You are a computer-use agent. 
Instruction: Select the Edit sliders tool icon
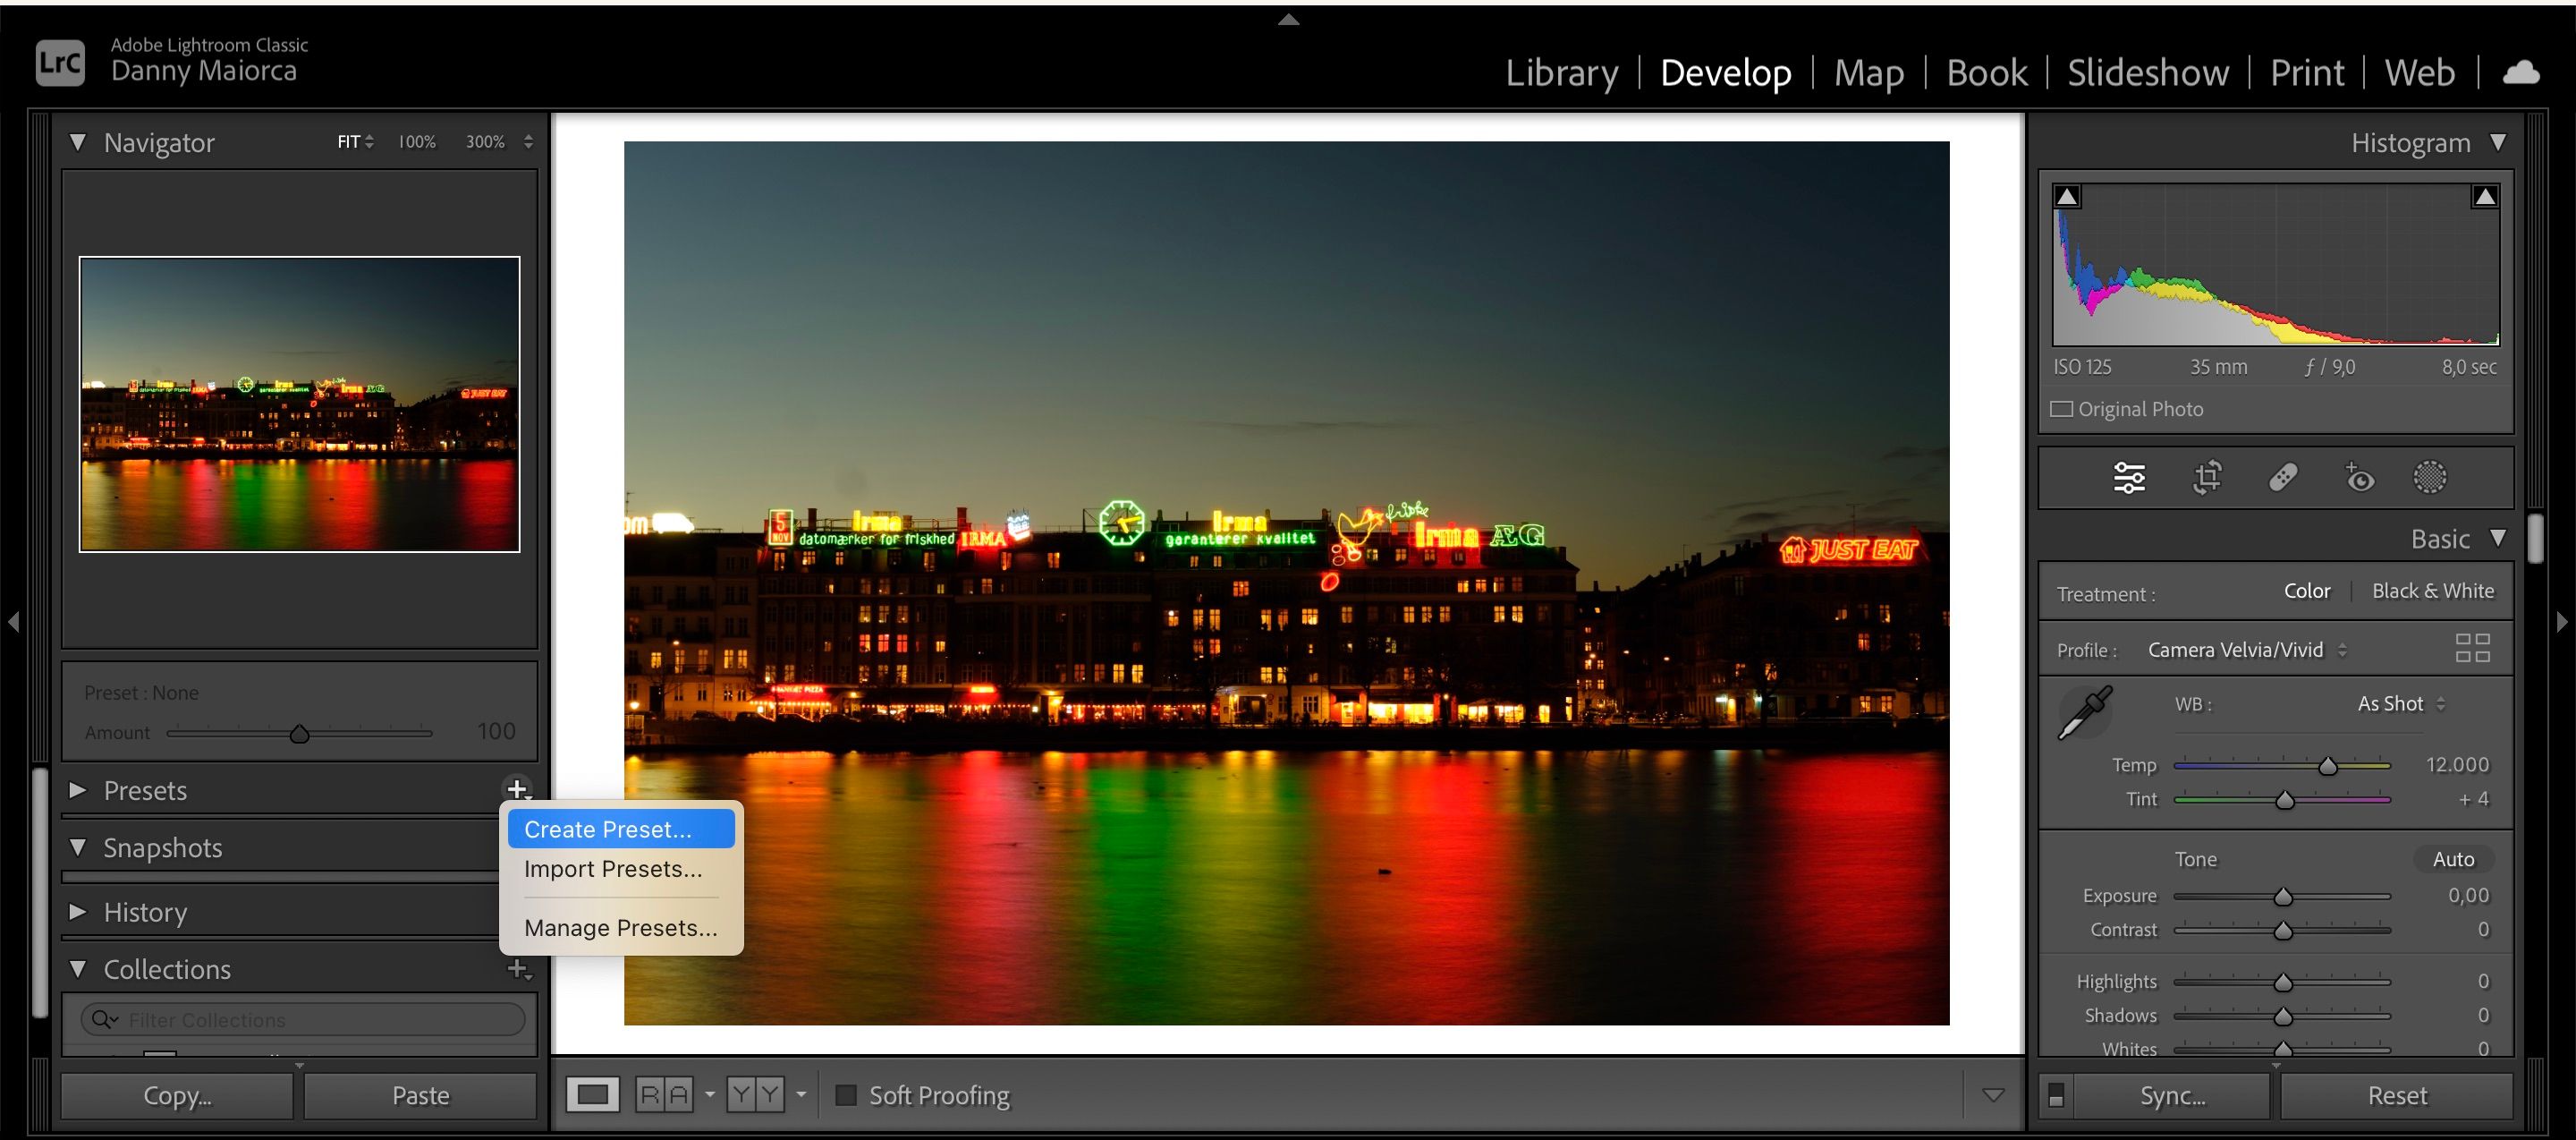pyautogui.click(x=2128, y=478)
